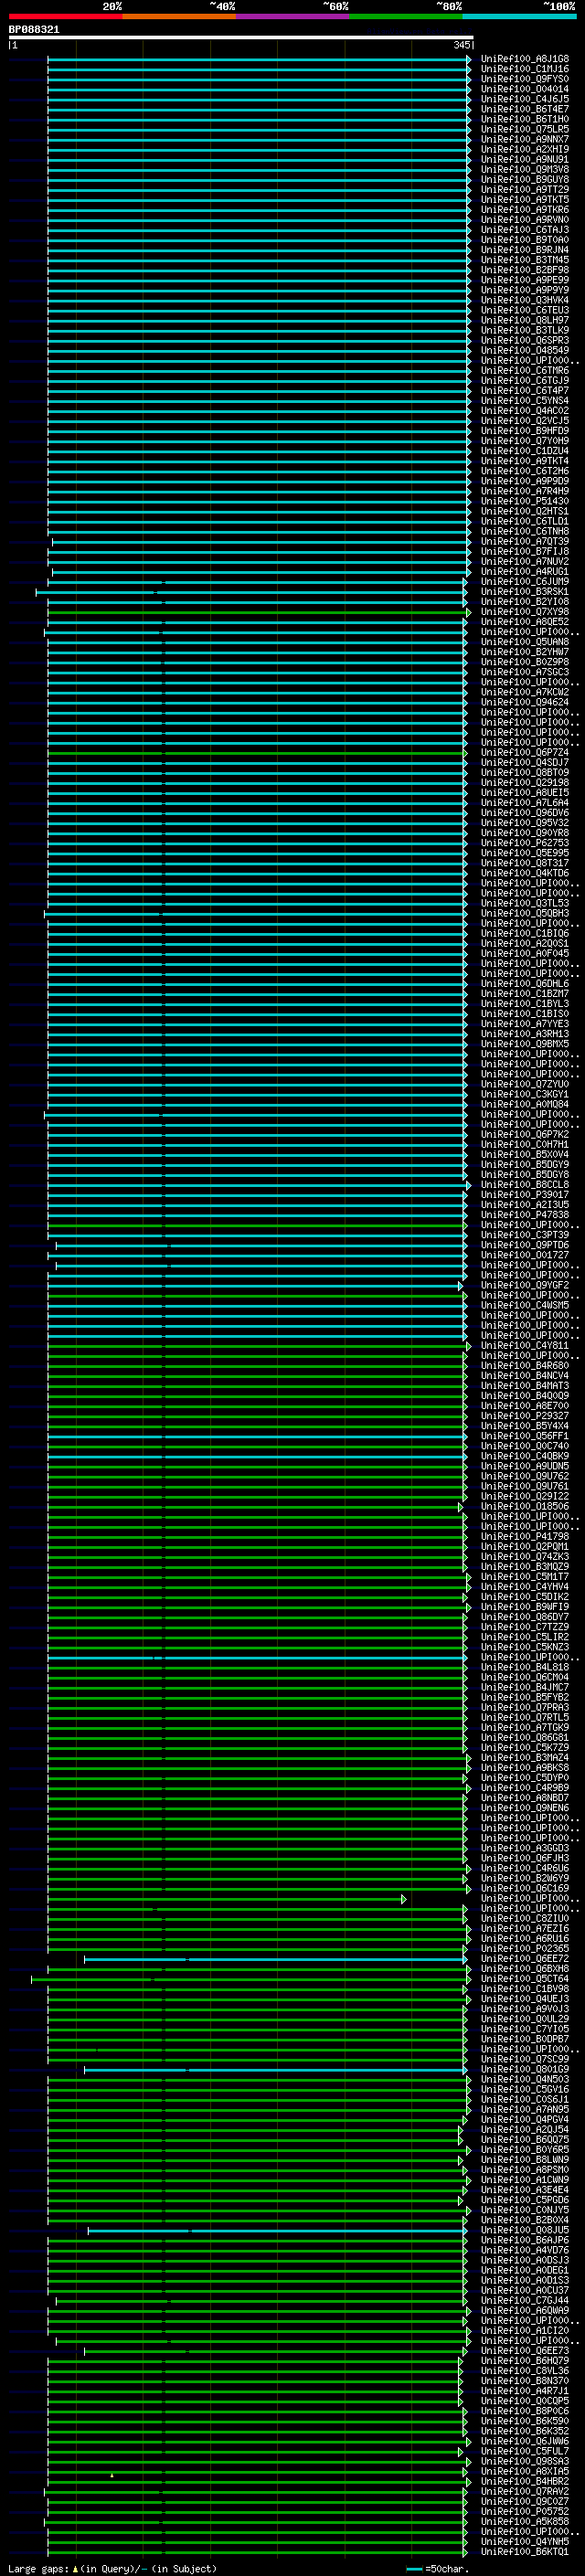The height and width of the screenshot is (2576, 585).
Task: Click the UniRef100_B9RJN4 entry
Action: pos(525,250)
